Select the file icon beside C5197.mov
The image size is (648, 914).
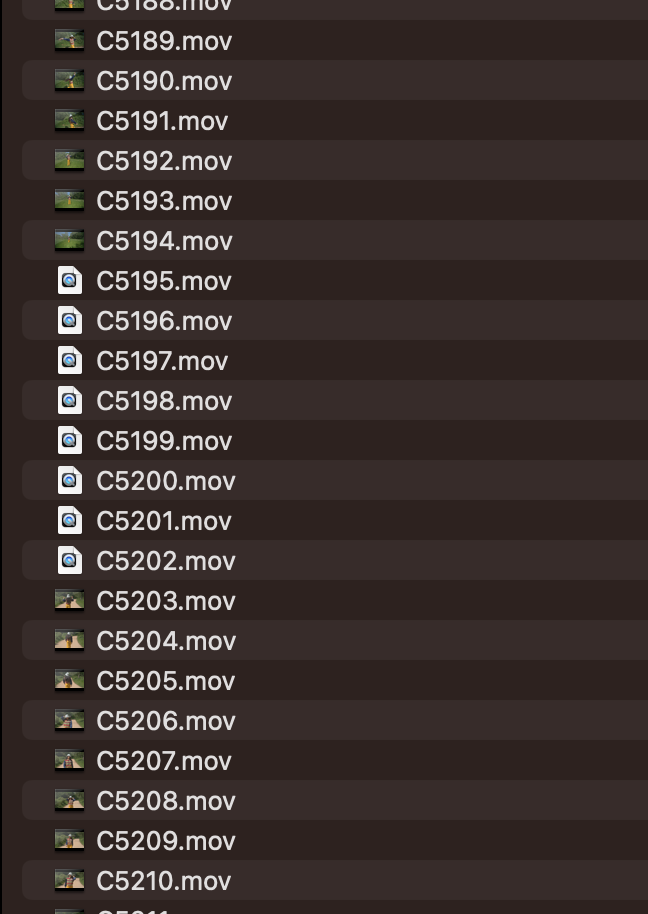pyautogui.click(x=69, y=360)
